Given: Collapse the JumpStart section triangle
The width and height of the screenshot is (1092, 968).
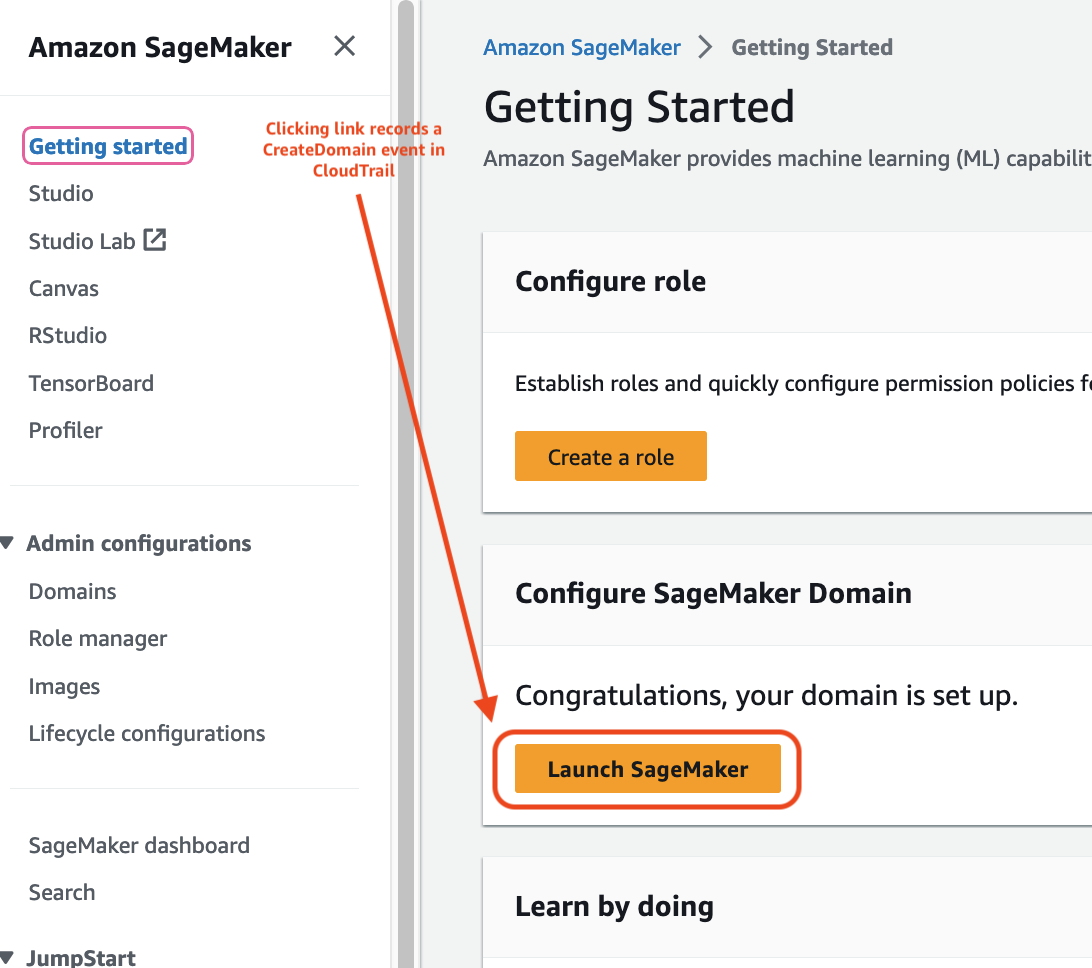Looking at the screenshot, I should pos(8,957).
